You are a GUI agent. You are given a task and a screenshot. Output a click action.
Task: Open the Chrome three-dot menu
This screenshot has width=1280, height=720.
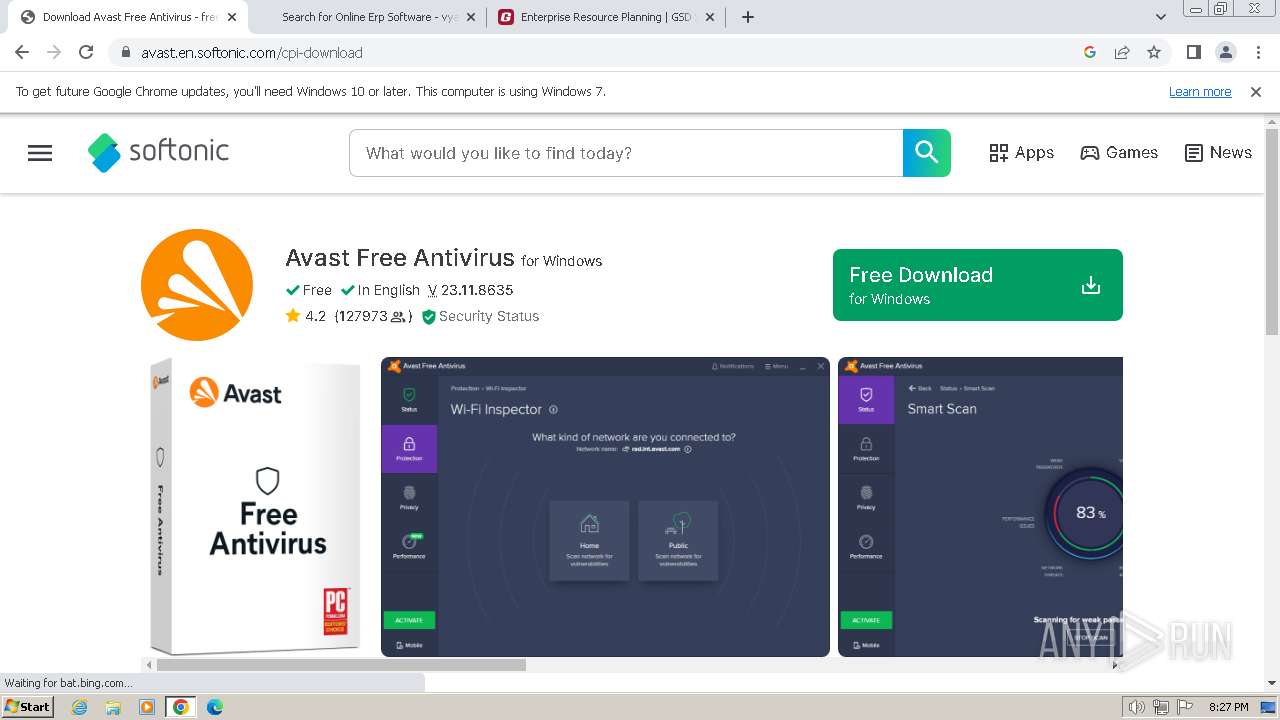1258,53
